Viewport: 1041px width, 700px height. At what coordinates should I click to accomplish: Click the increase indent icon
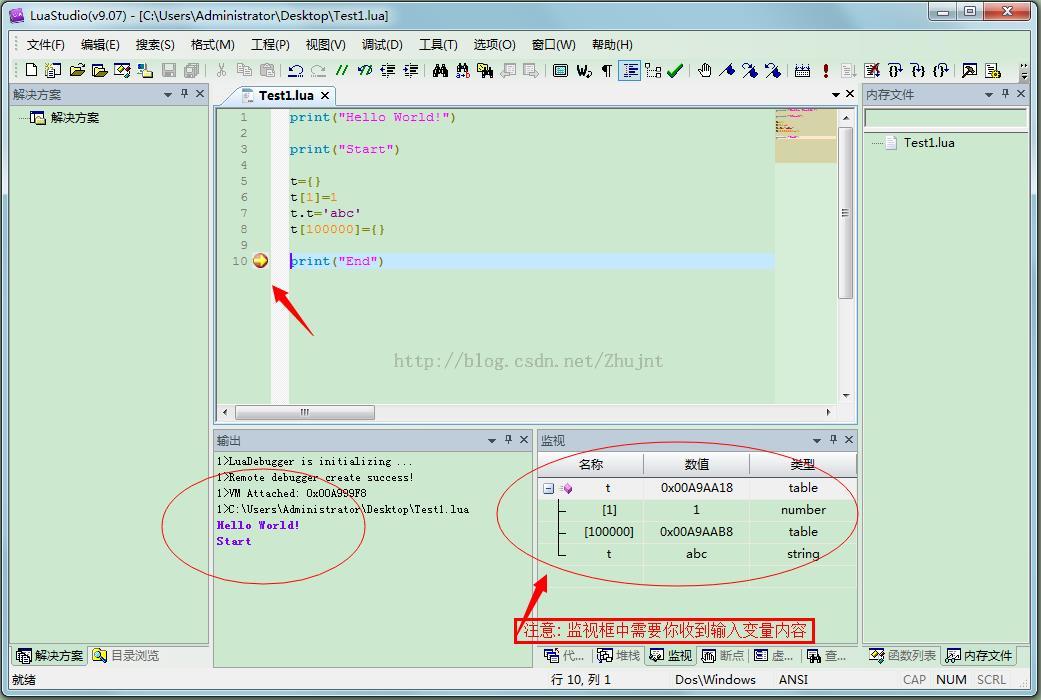(410, 70)
